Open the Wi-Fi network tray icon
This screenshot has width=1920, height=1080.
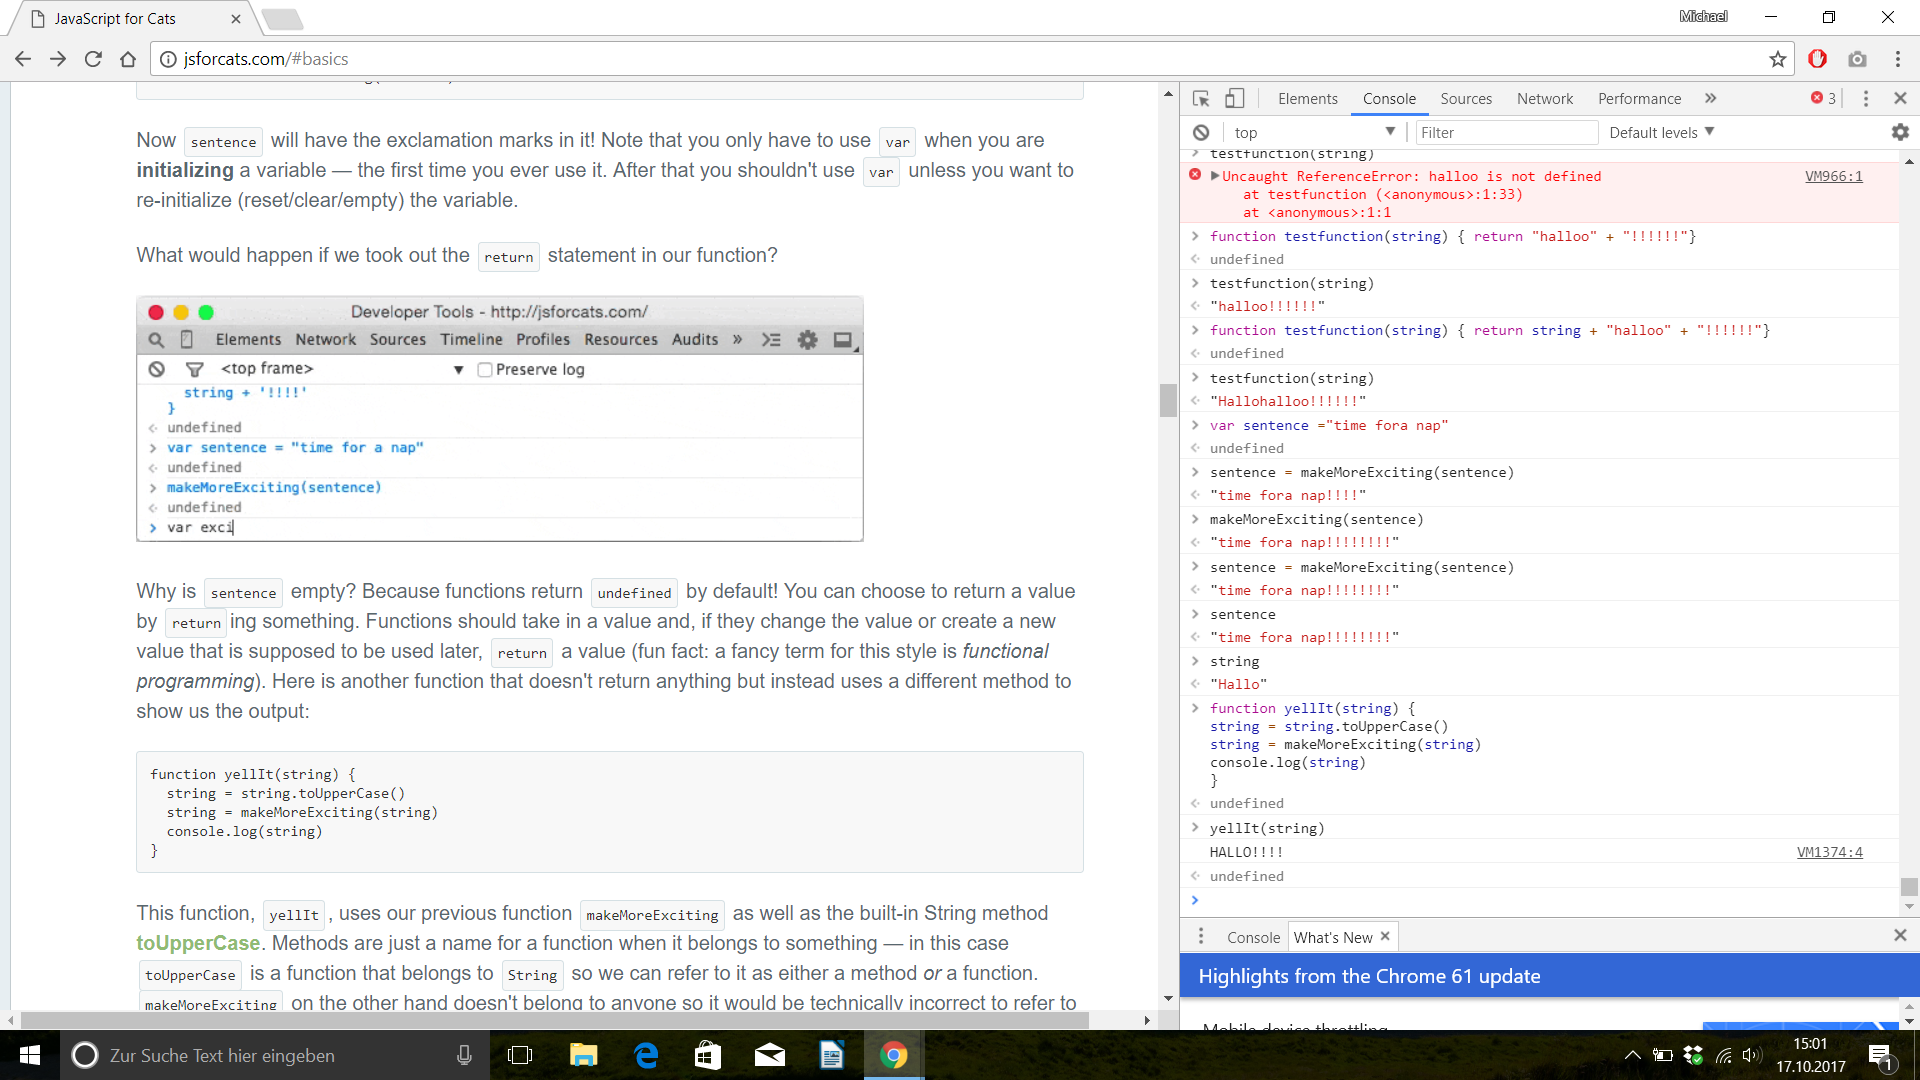(x=1724, y=1055)
